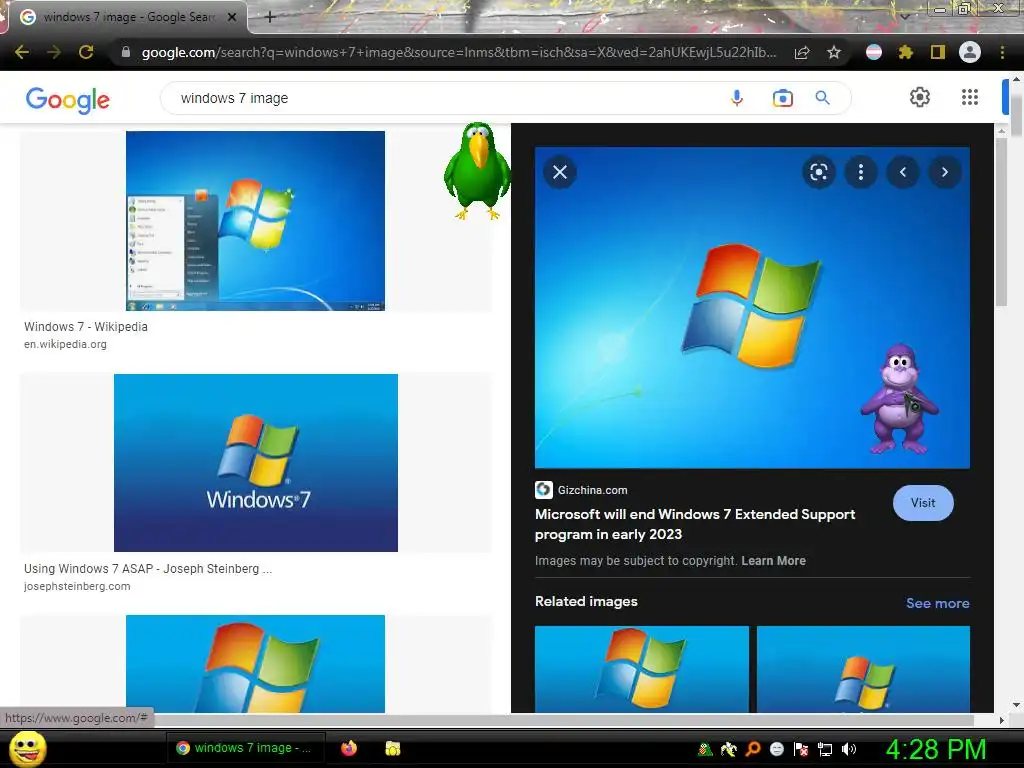This screenshot has width=1024, height=768.
Task: Click the en.wikipedia.org source text
Action: tap(65, 344)
